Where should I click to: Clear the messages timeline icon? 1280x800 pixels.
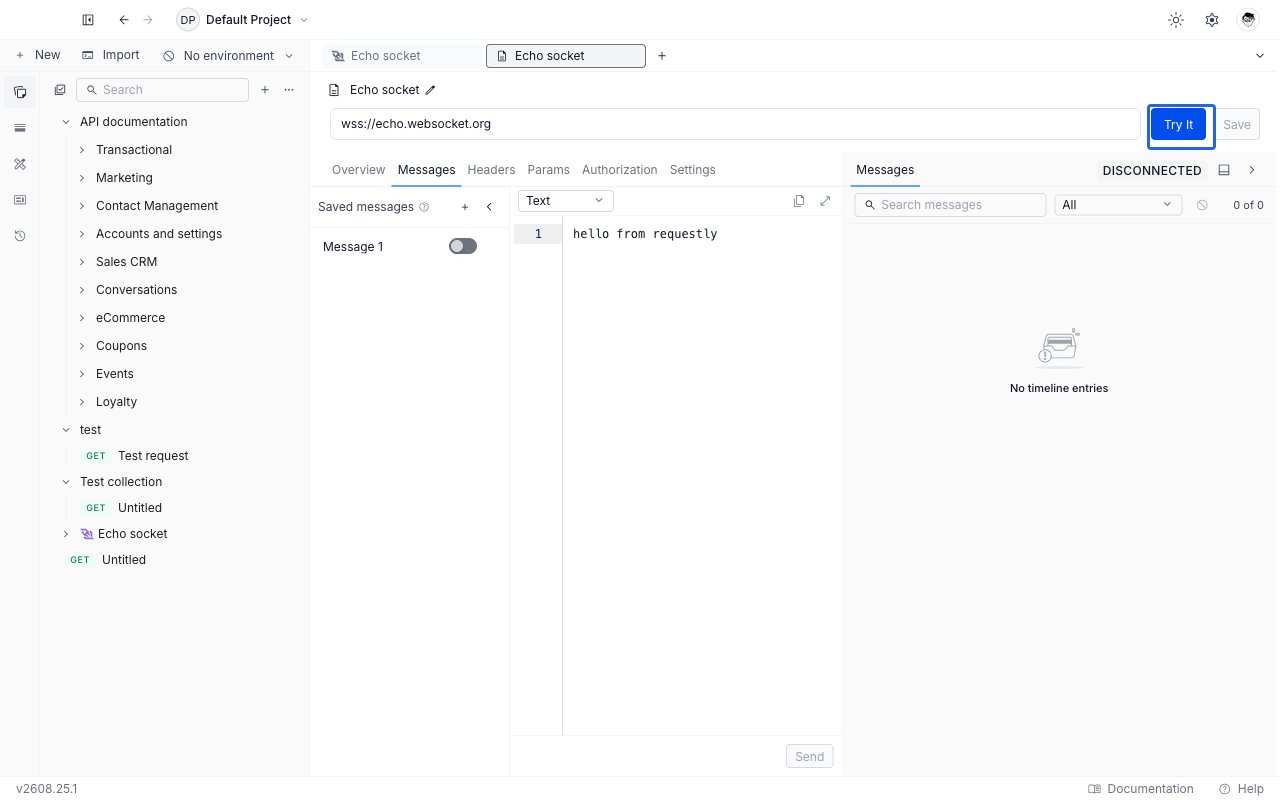1202,205
